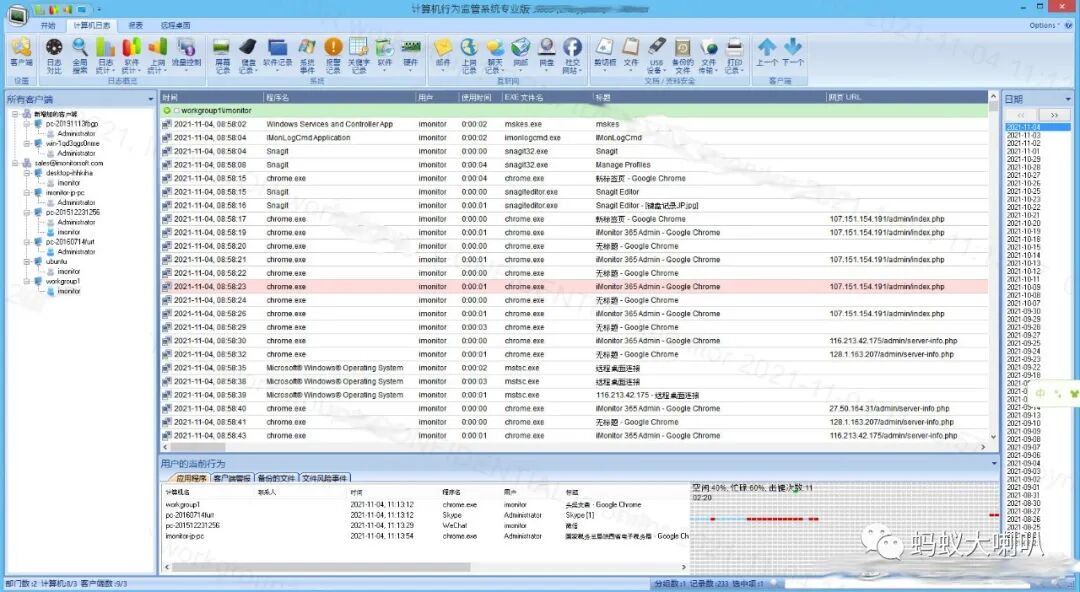
Task: Open 软件记录 software records
Action: 278,52
